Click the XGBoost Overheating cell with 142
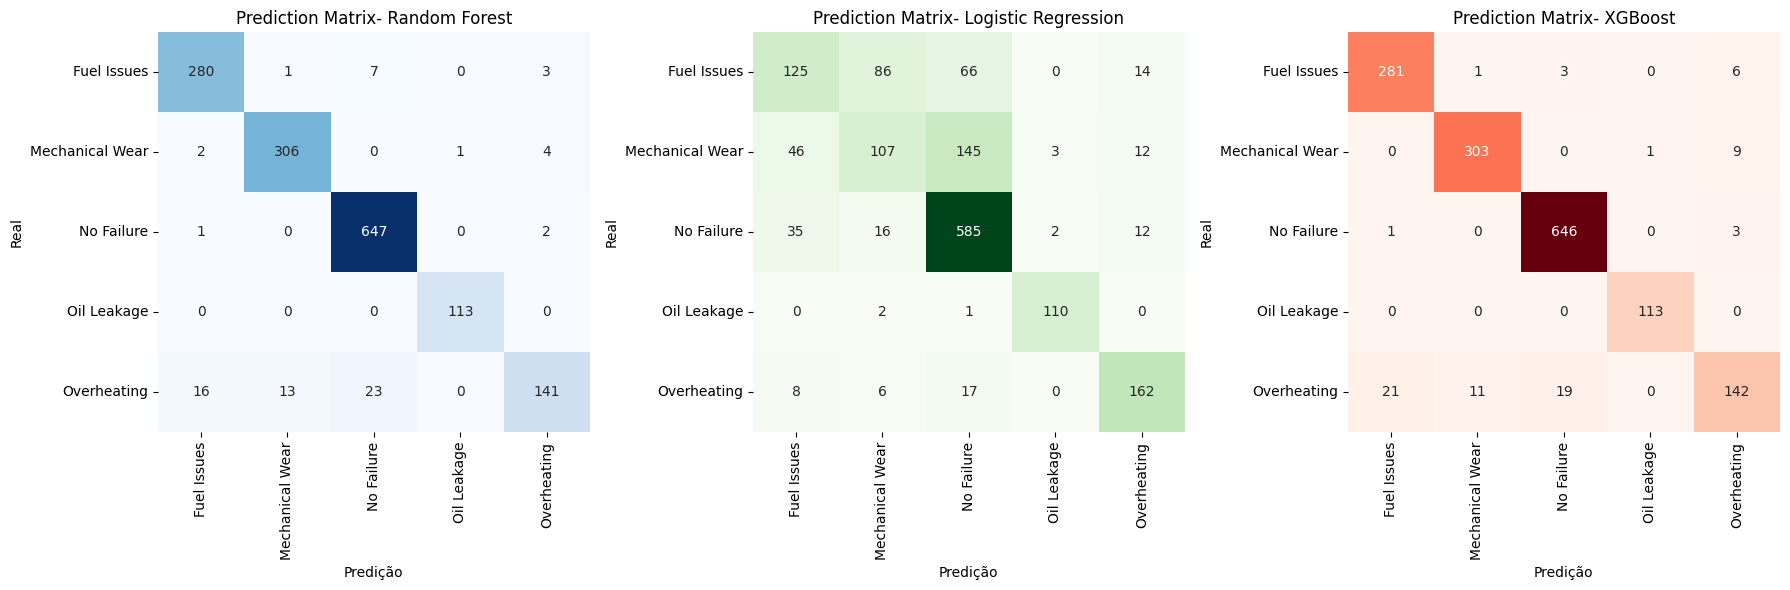The width and height of the screenshot is (1790, 590). pos(1736,392)
